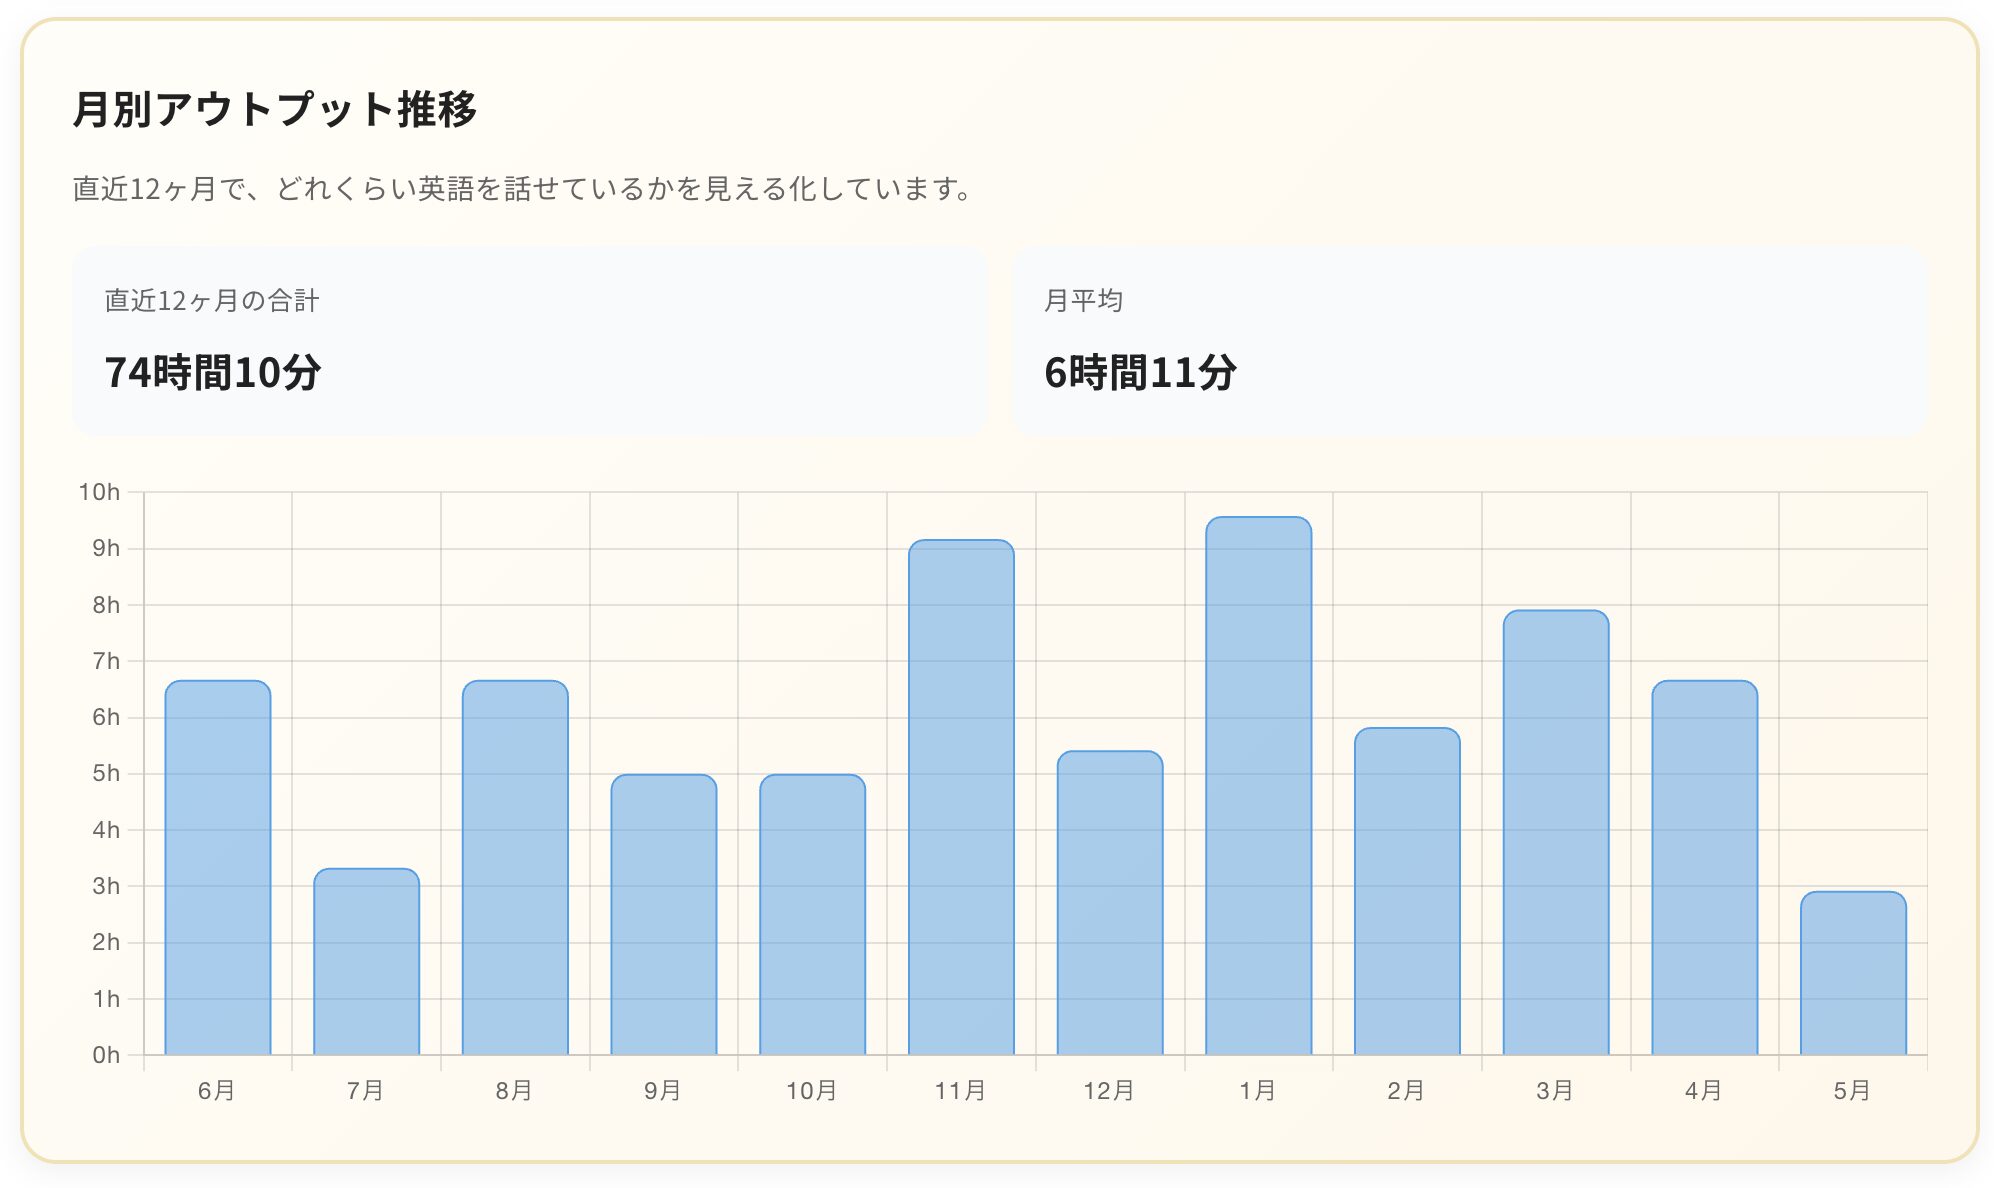Click the 5h axis label
This screenshot has height=1188, width=1994.
click(x=106, y=773)
